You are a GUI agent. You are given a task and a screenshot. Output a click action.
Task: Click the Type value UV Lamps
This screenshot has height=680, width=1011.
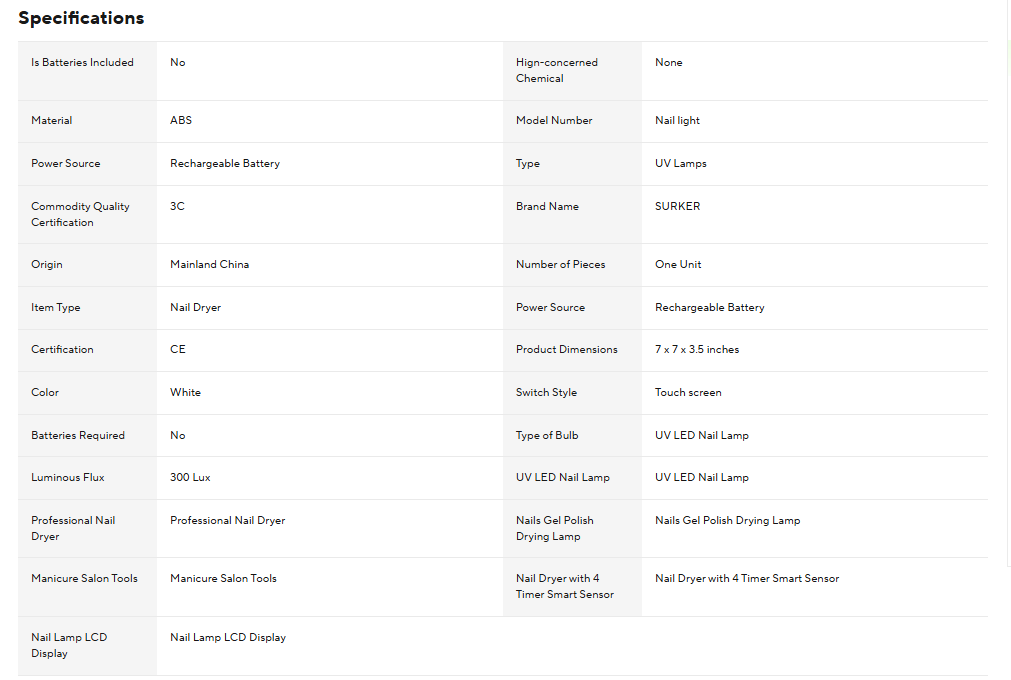coord(681,164)
